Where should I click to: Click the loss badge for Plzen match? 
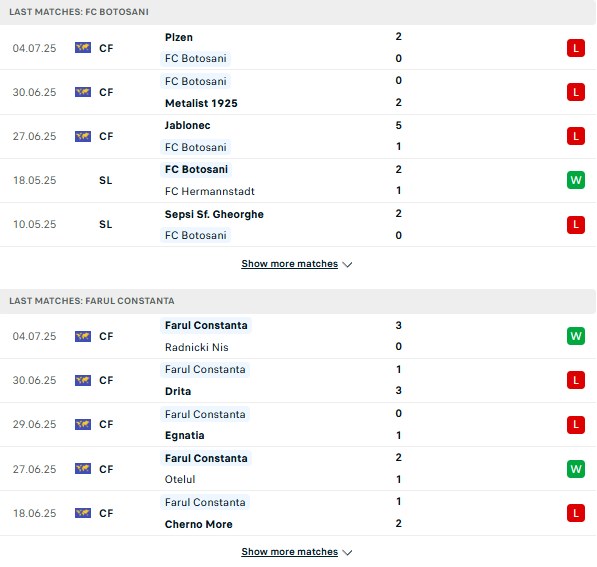(x=575, y=48)
